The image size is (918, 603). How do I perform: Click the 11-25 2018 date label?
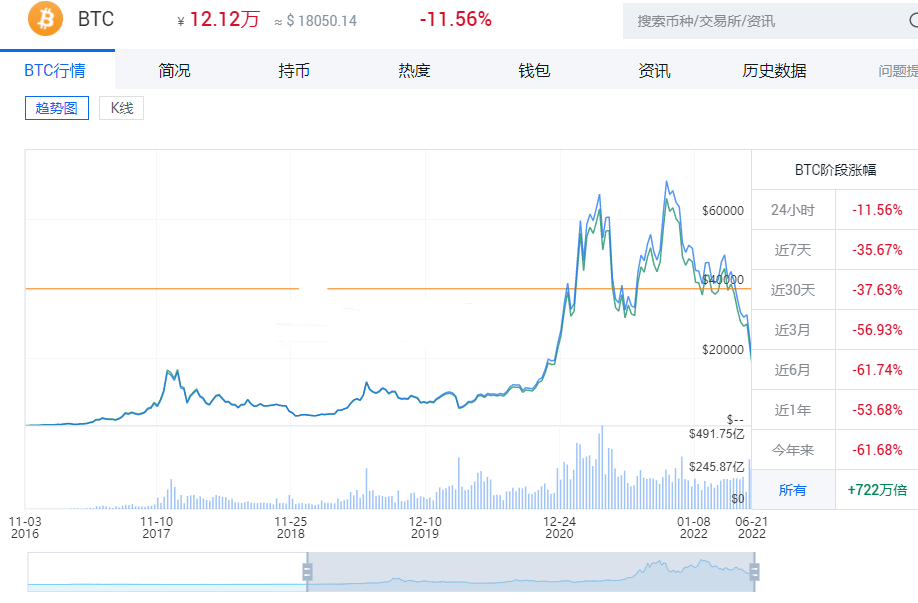(291, 527)
